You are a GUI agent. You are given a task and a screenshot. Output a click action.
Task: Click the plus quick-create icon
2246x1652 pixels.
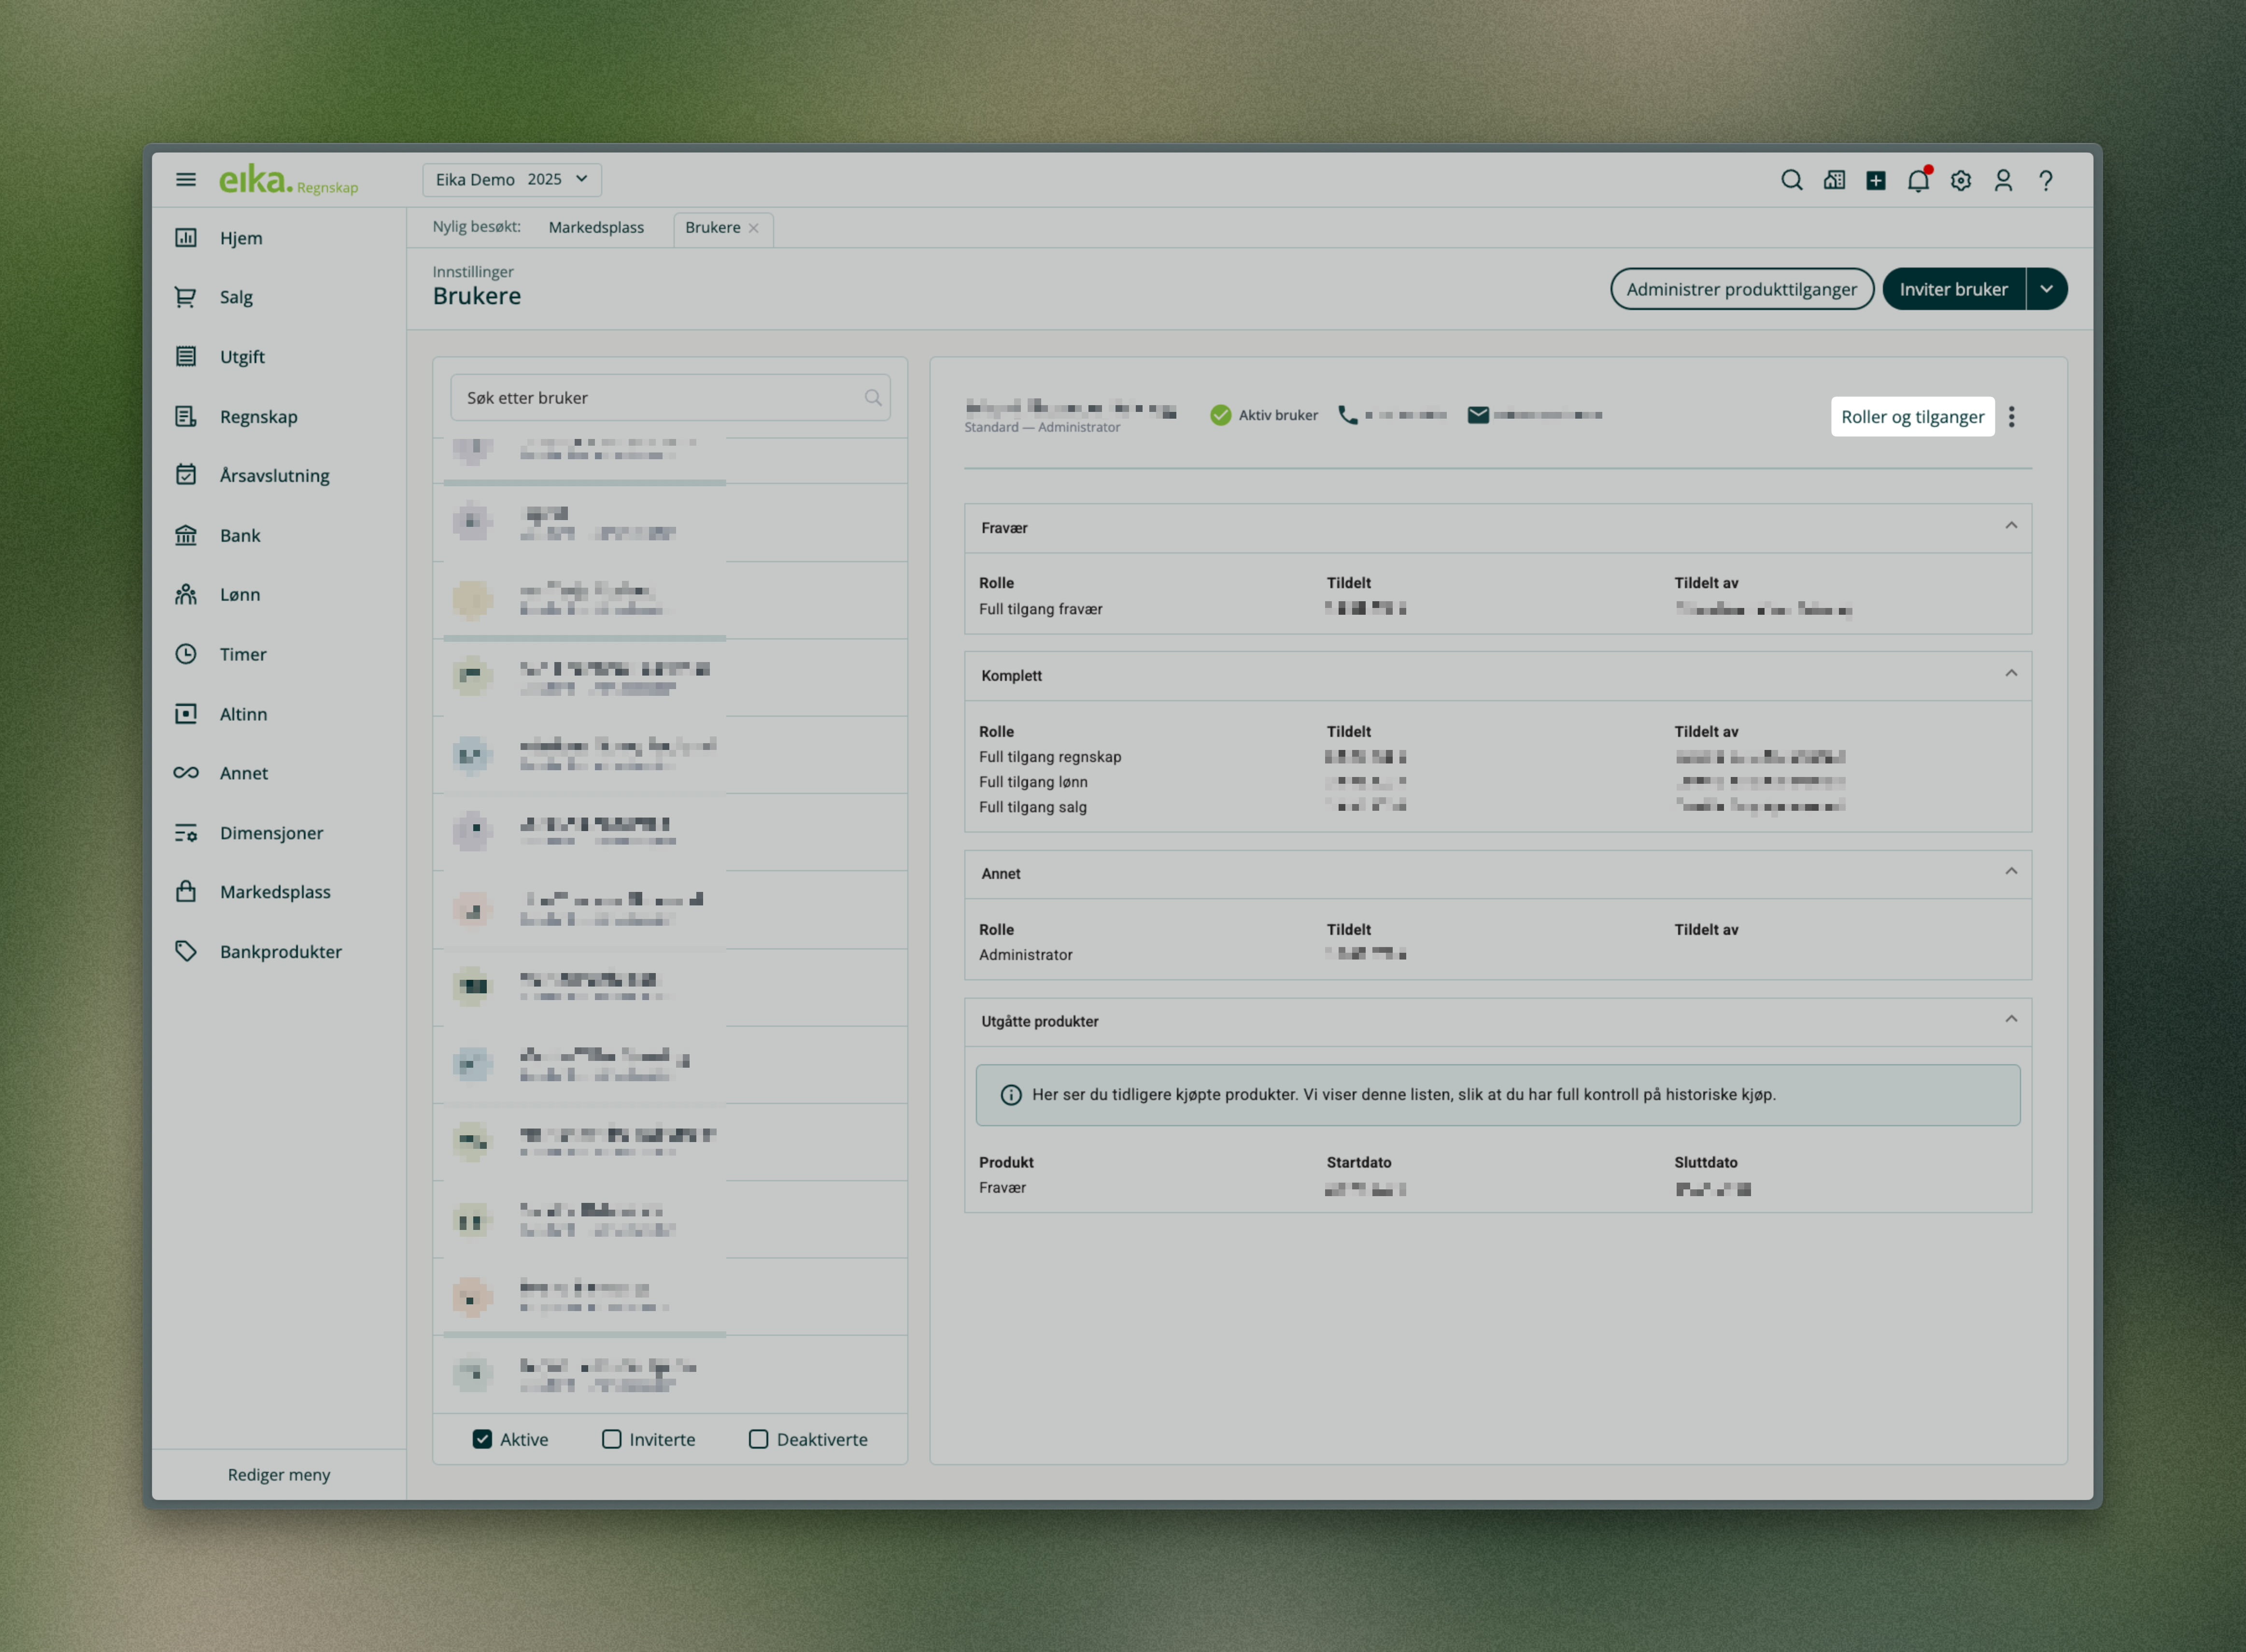(x=1875, y=181)
